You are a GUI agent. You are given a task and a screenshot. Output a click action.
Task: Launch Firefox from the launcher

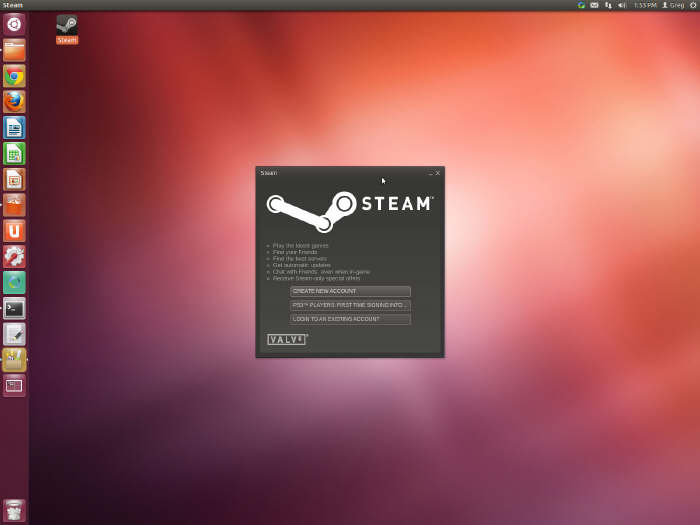[14, 102]
